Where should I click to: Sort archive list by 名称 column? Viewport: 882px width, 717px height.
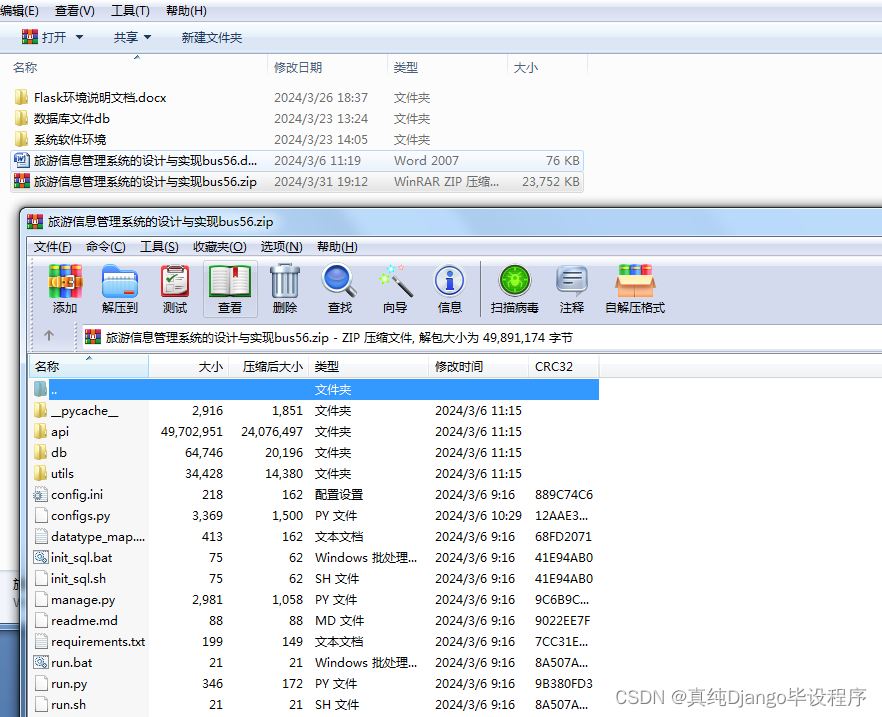[89, 367]
